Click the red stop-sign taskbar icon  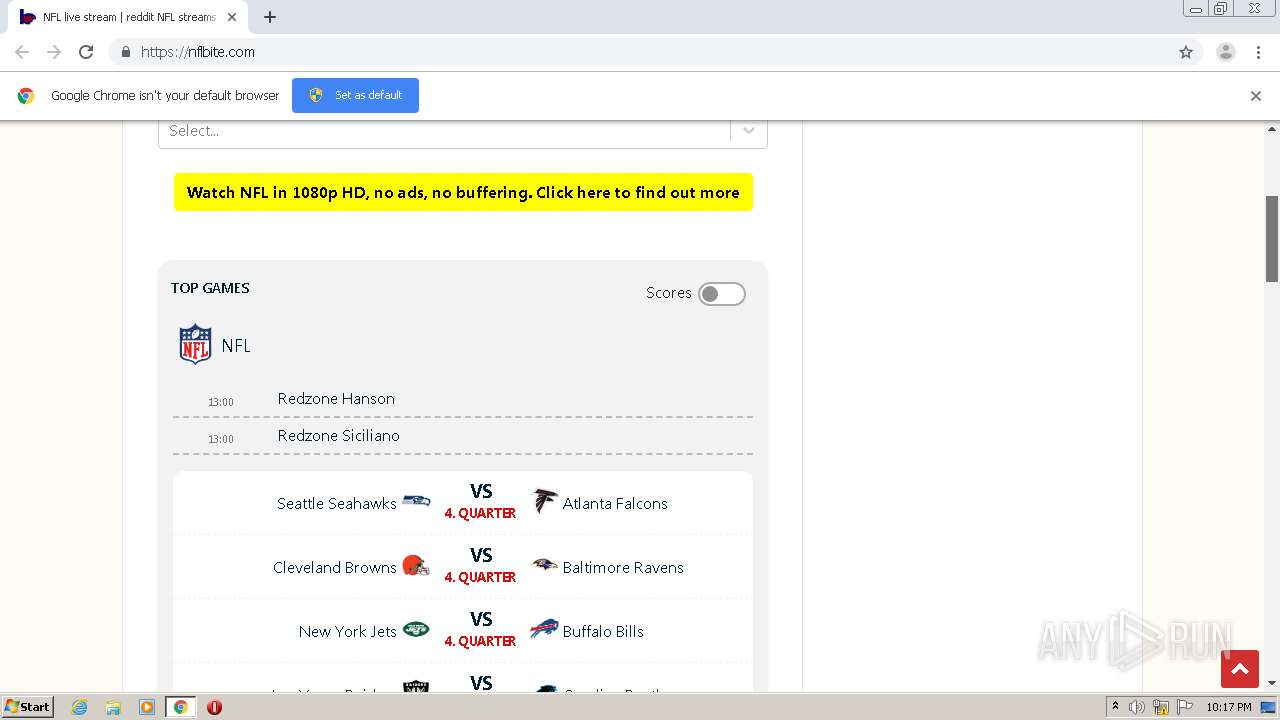(214, 707)
